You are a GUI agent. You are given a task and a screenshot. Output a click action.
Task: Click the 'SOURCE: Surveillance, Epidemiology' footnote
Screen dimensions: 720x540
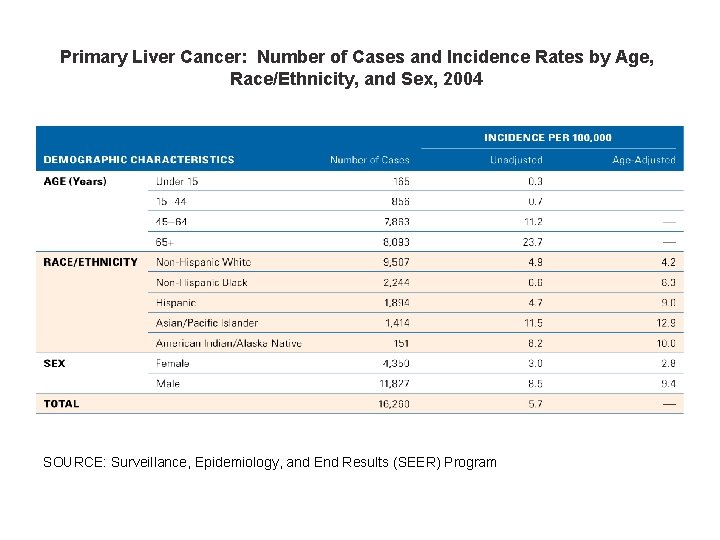270,462
